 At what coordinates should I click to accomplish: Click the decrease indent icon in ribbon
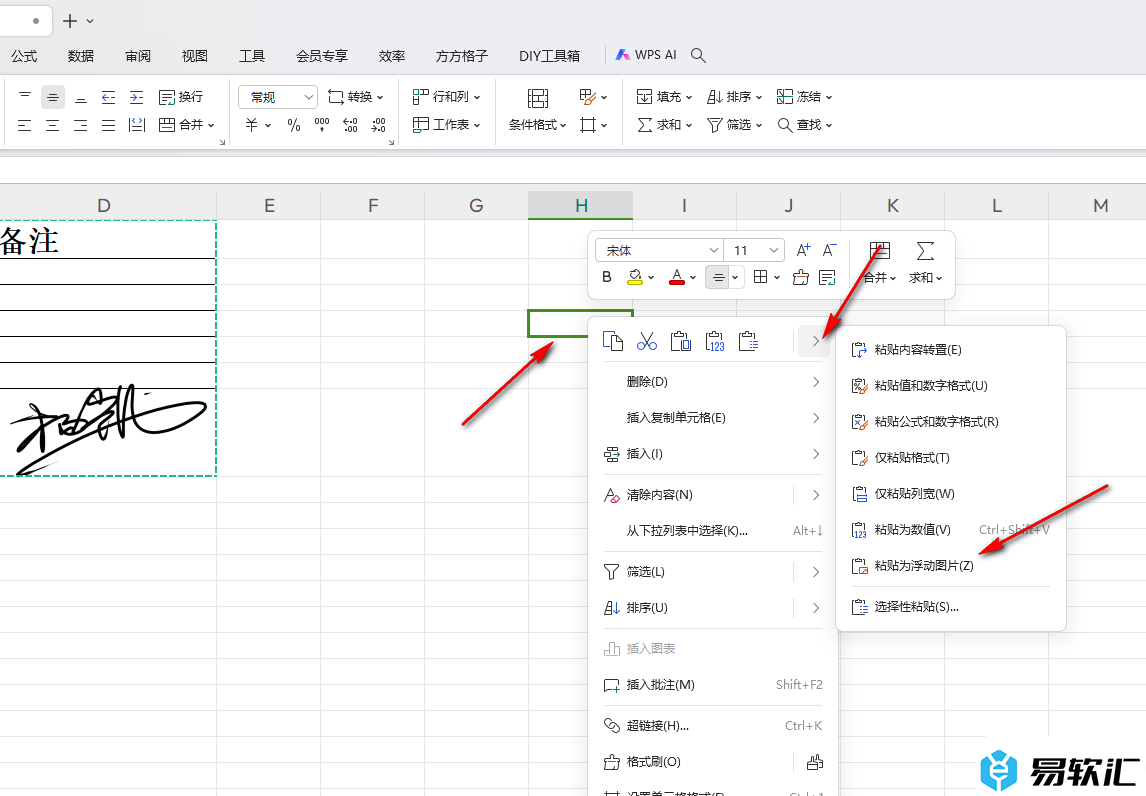(x=108, y=96)
